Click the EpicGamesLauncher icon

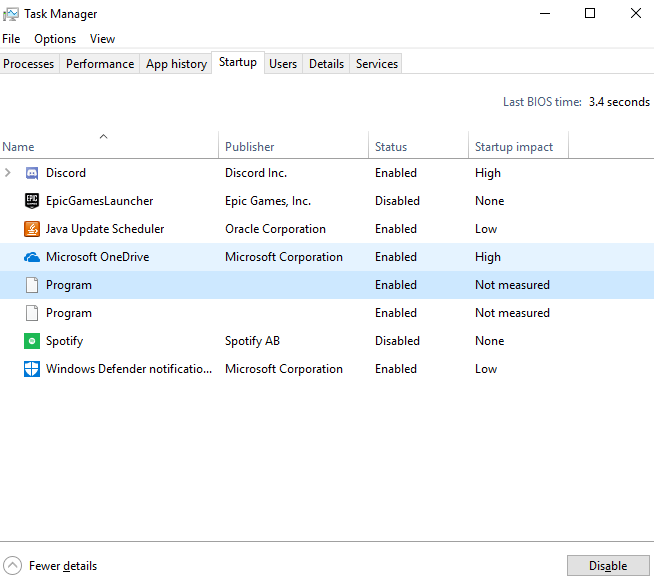(x=32, y=201)
